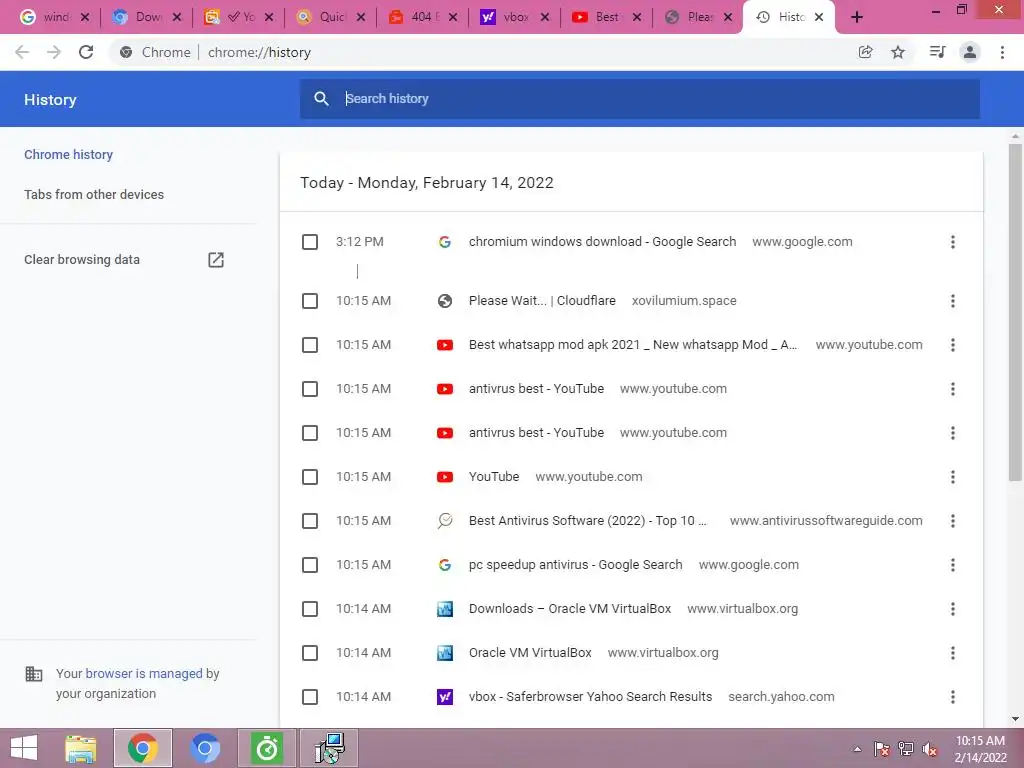Check the Oracle VM VirtualBox entry checkbox

[x=310, y=653]
